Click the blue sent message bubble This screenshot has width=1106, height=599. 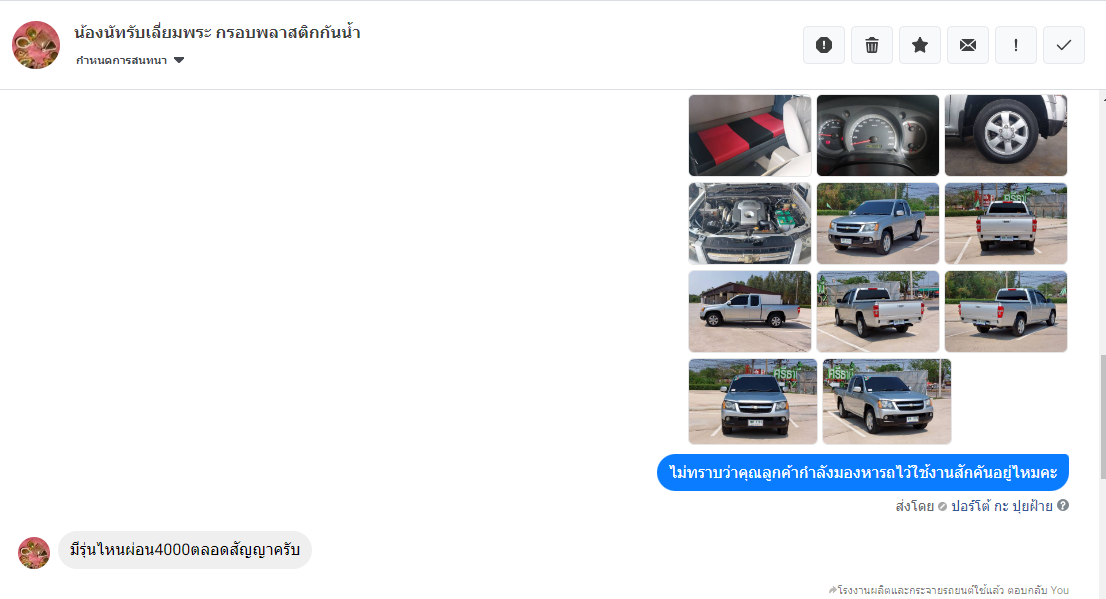point(863,473)
